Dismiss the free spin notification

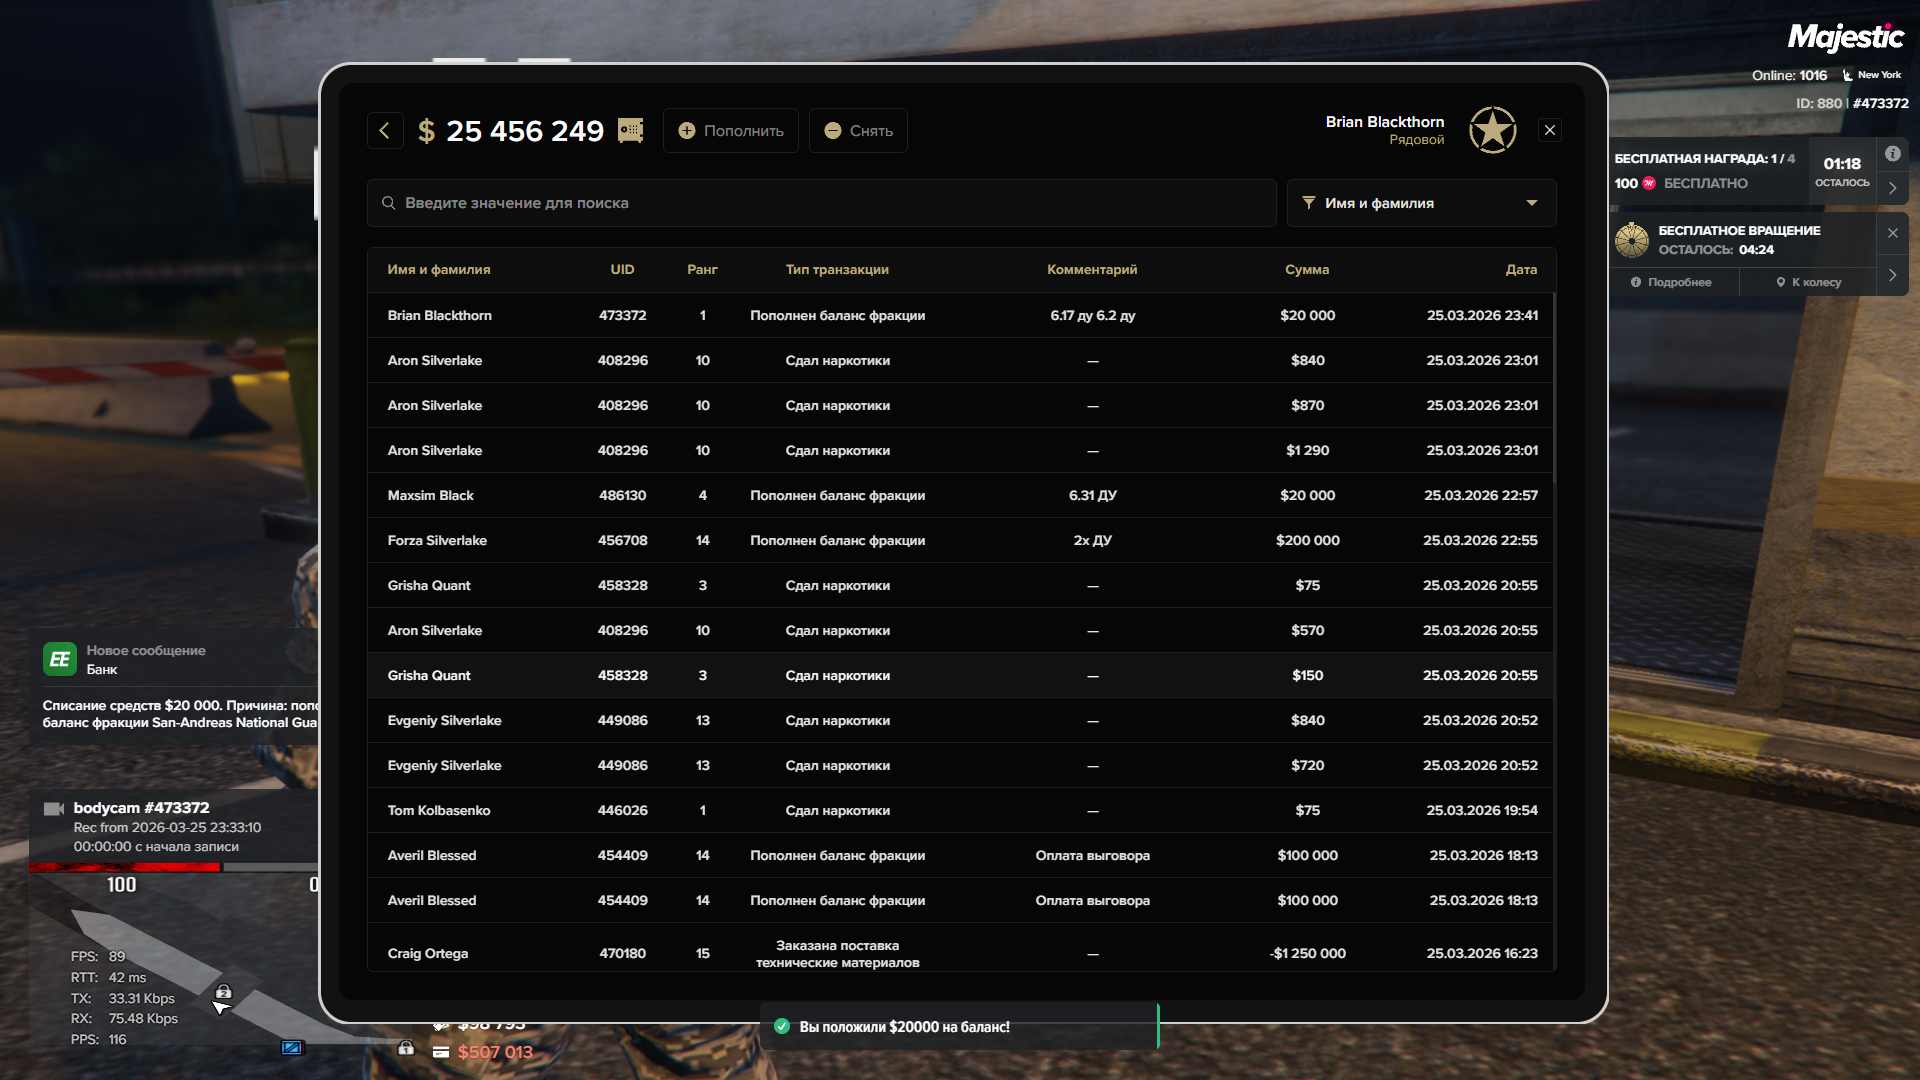tap(1892, 233)
